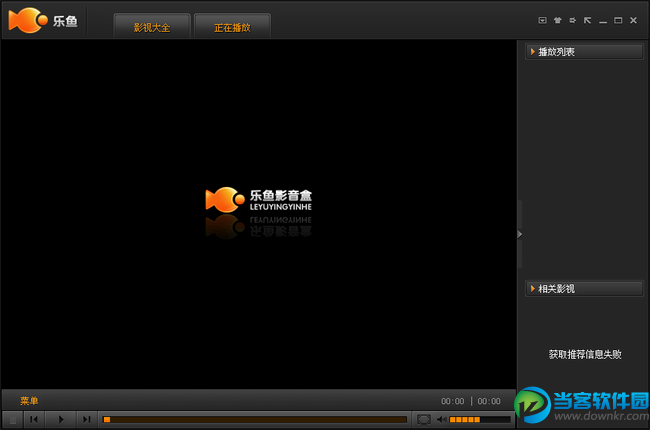
Task: Switch to the 正在播放 tab
Action: (232, 27)
